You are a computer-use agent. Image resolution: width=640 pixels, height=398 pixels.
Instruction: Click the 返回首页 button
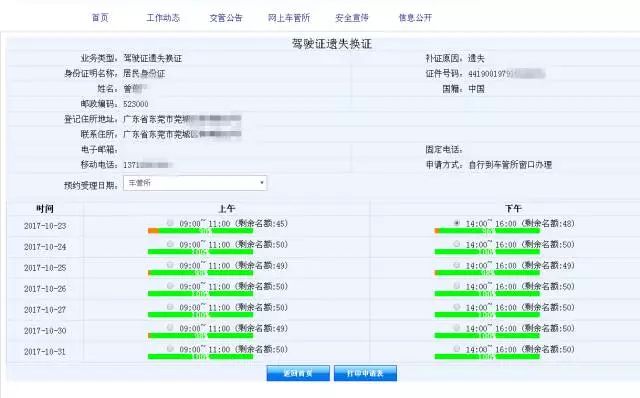tap(298, 373)
